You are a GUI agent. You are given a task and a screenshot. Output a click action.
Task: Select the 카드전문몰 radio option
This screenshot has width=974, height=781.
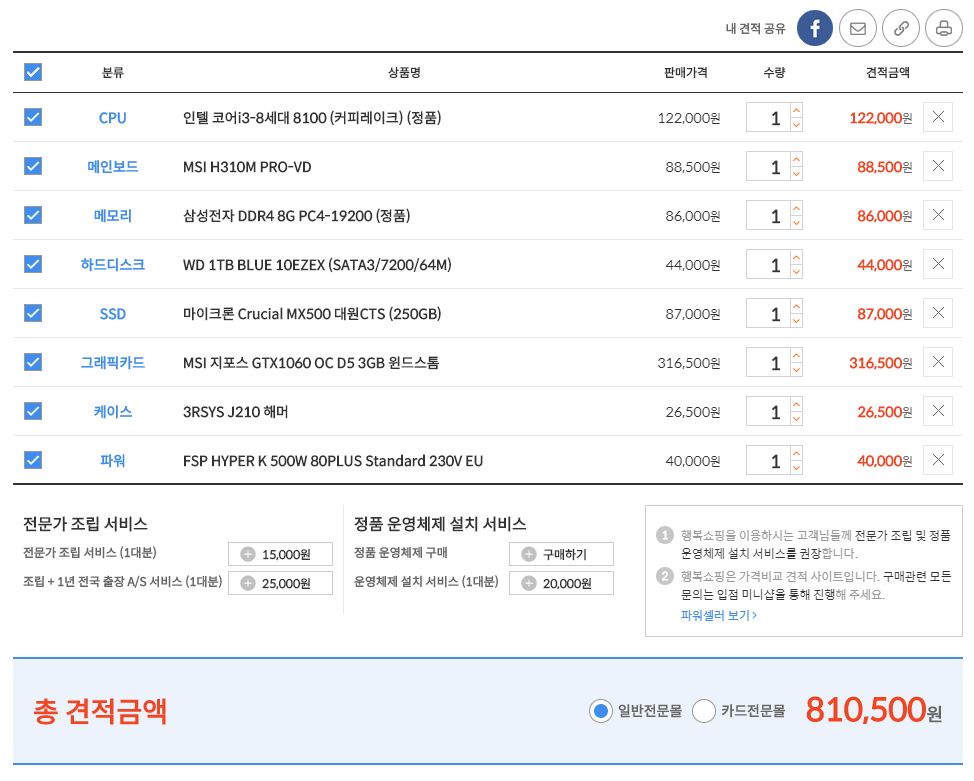coord(704,711)
